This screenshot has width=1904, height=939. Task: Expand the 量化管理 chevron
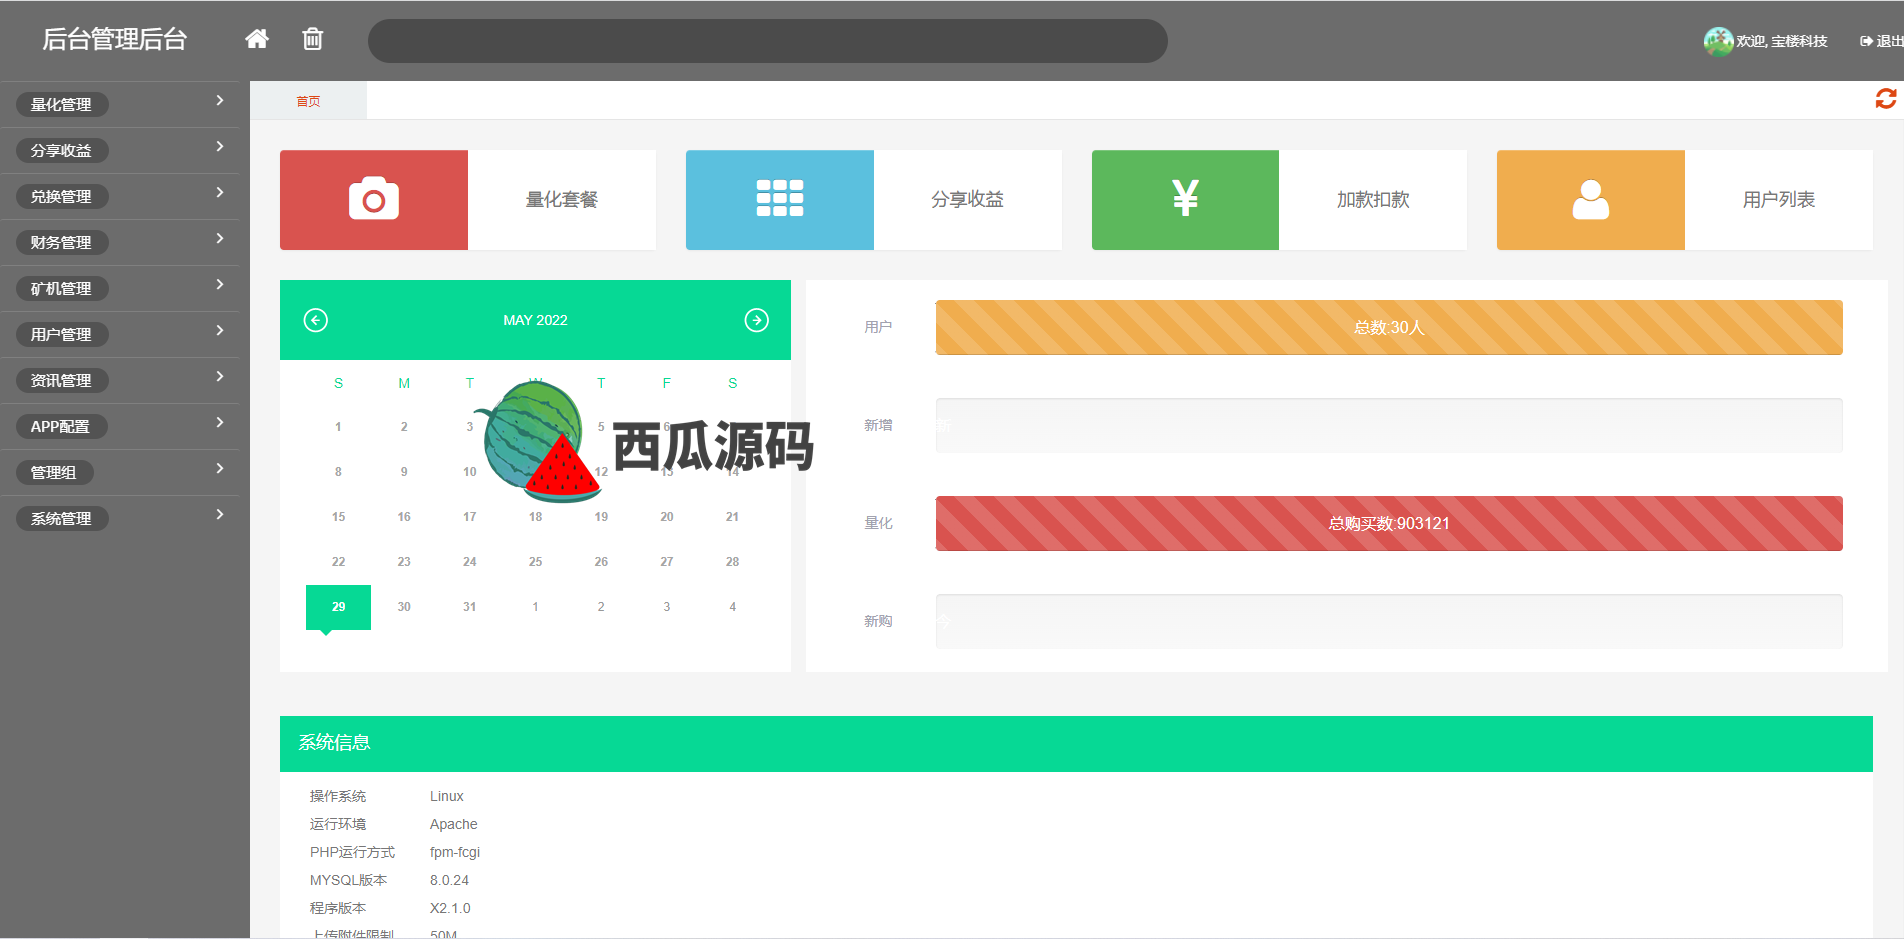click(x=220, y=101)
